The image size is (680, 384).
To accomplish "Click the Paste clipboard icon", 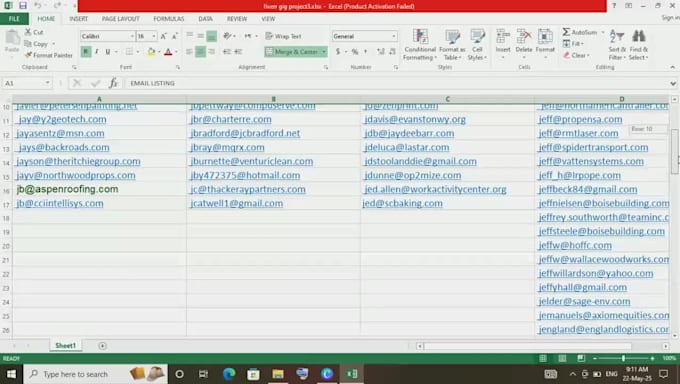I will [12, 38].
